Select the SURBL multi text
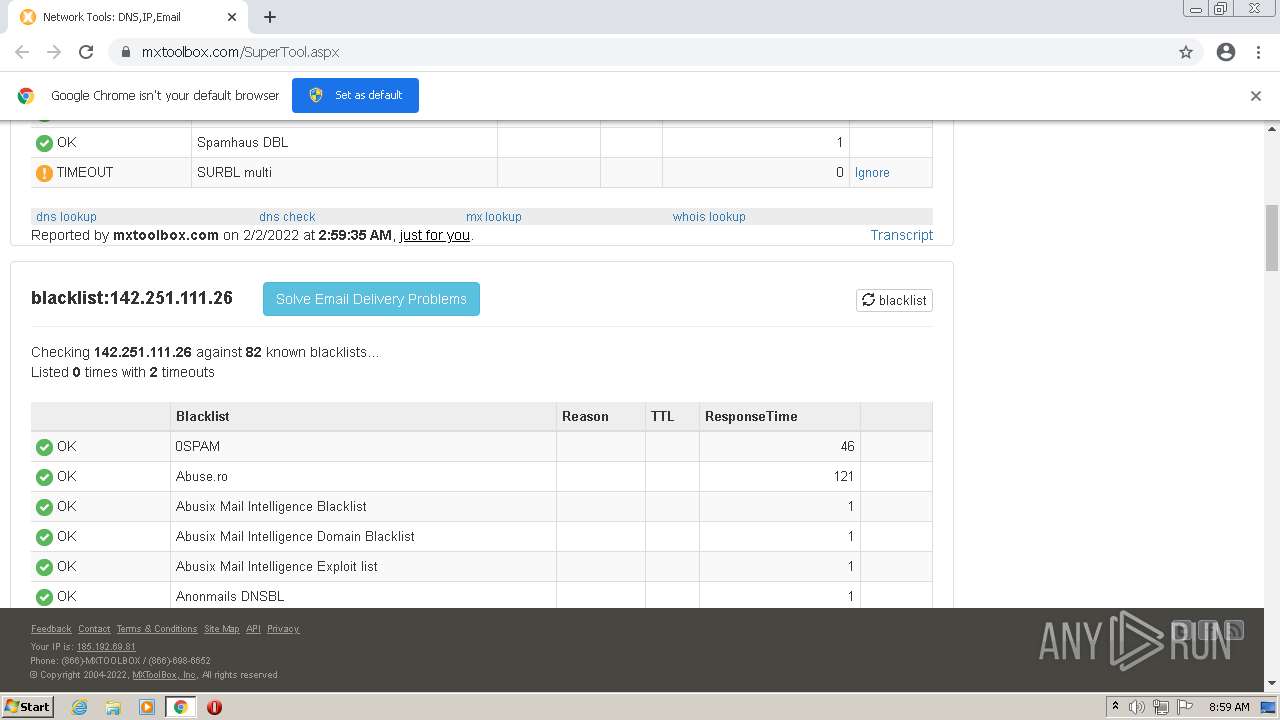 click(234, 172)
